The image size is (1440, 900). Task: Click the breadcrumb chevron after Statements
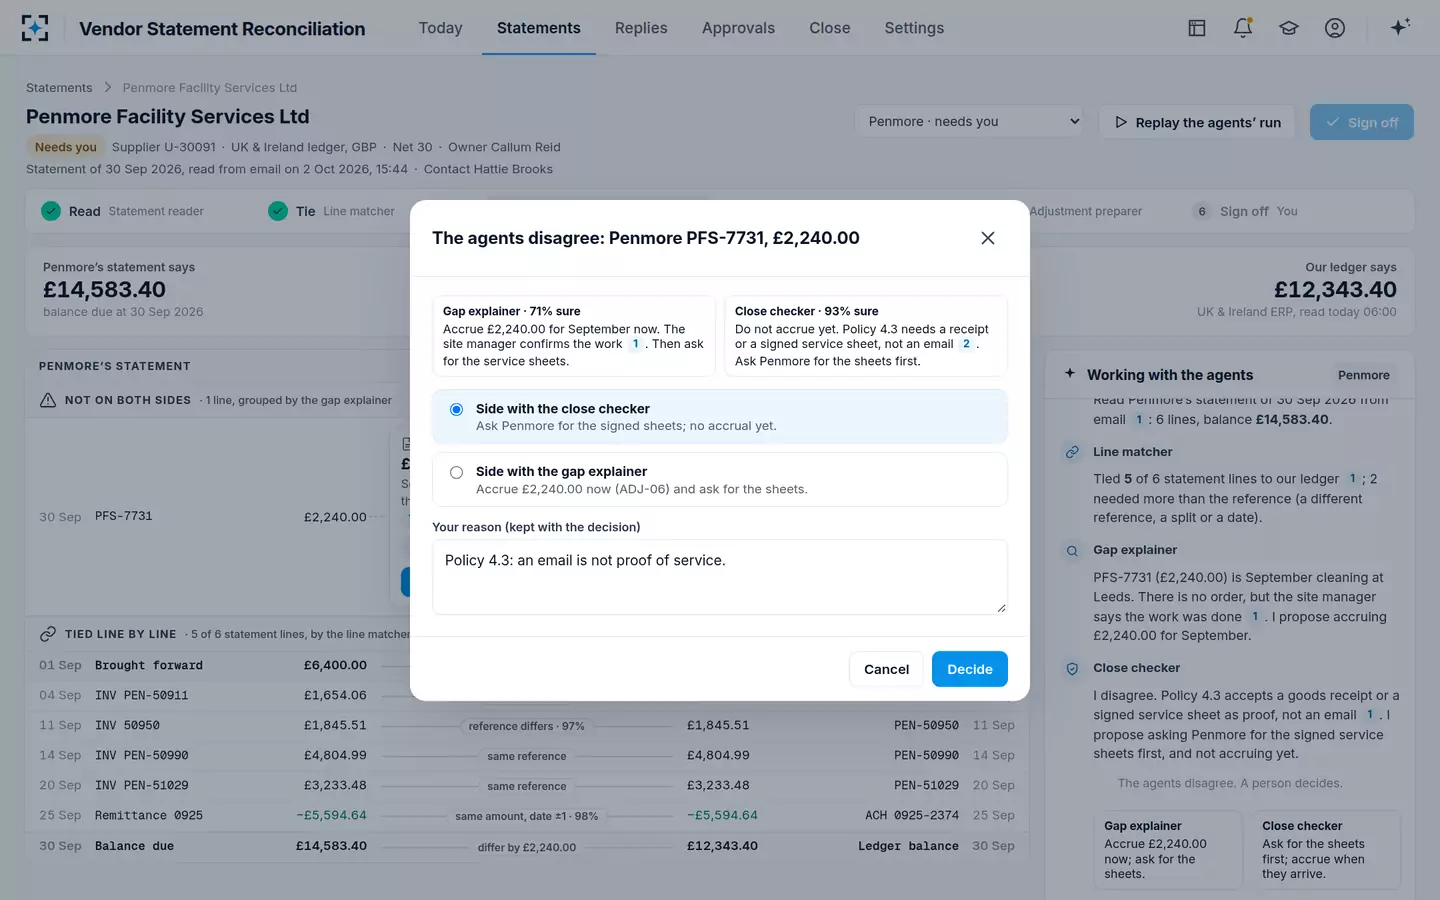[x=108, y=88]
